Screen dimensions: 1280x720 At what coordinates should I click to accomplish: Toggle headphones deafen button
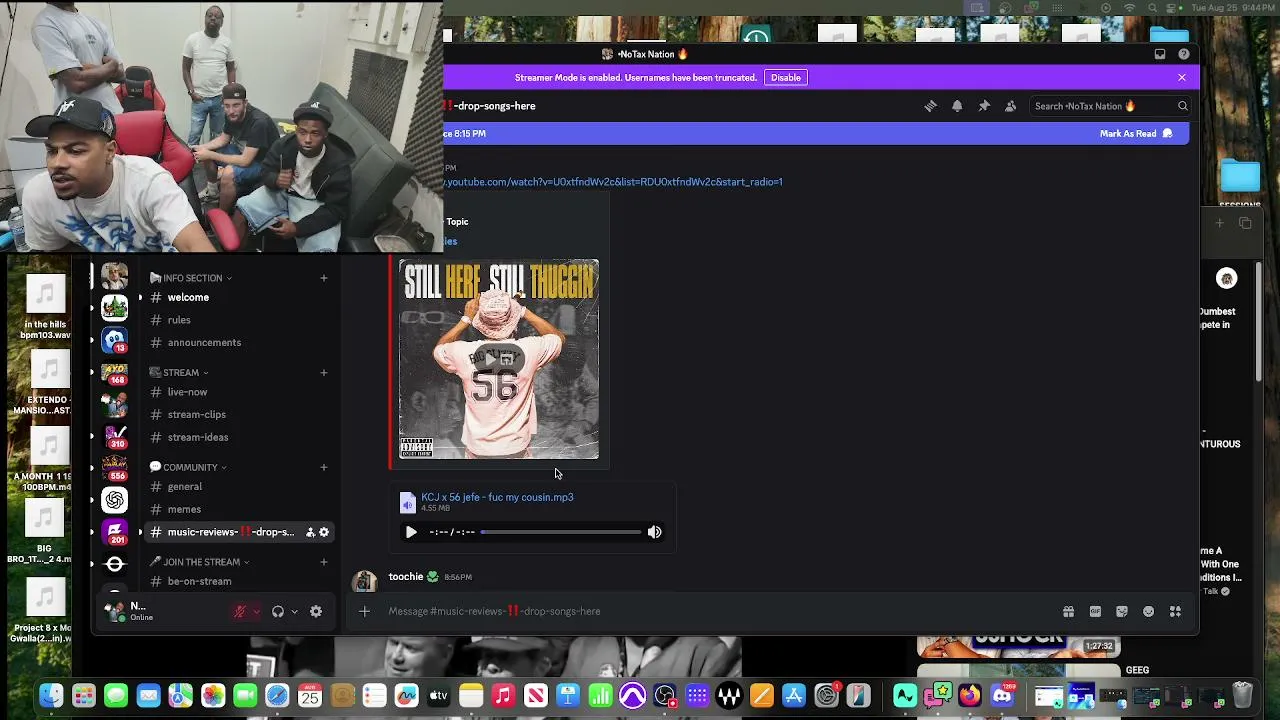(278, 611)
